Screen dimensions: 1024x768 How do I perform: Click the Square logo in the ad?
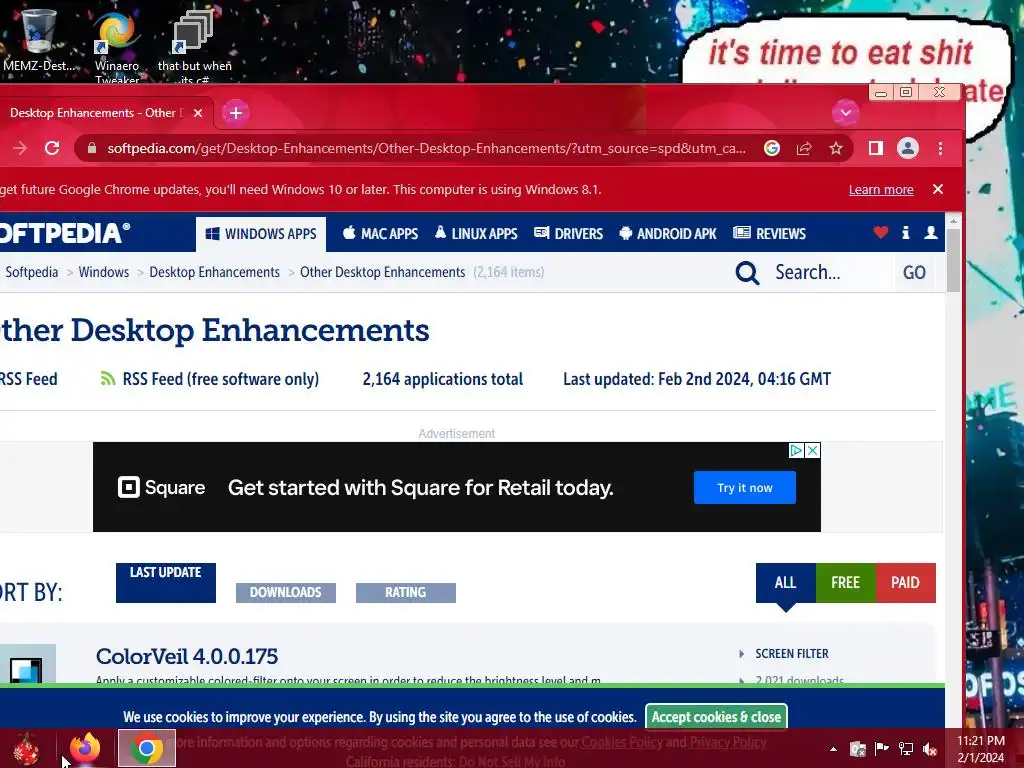coord(161,487)
